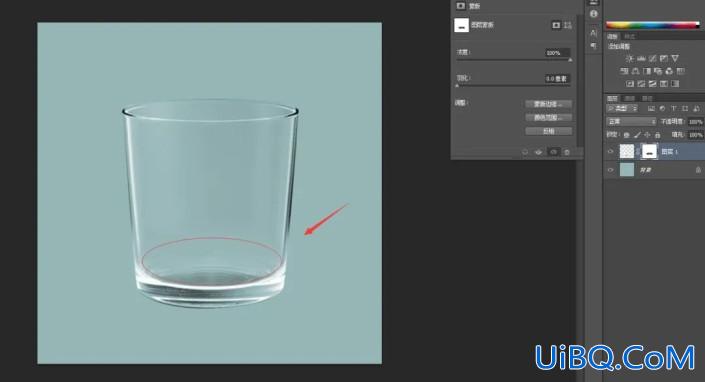Viewport: 705px width, 382px height.
Task: Switch to the Channels tab beside Layers
Action: click(x=629, y=98)
